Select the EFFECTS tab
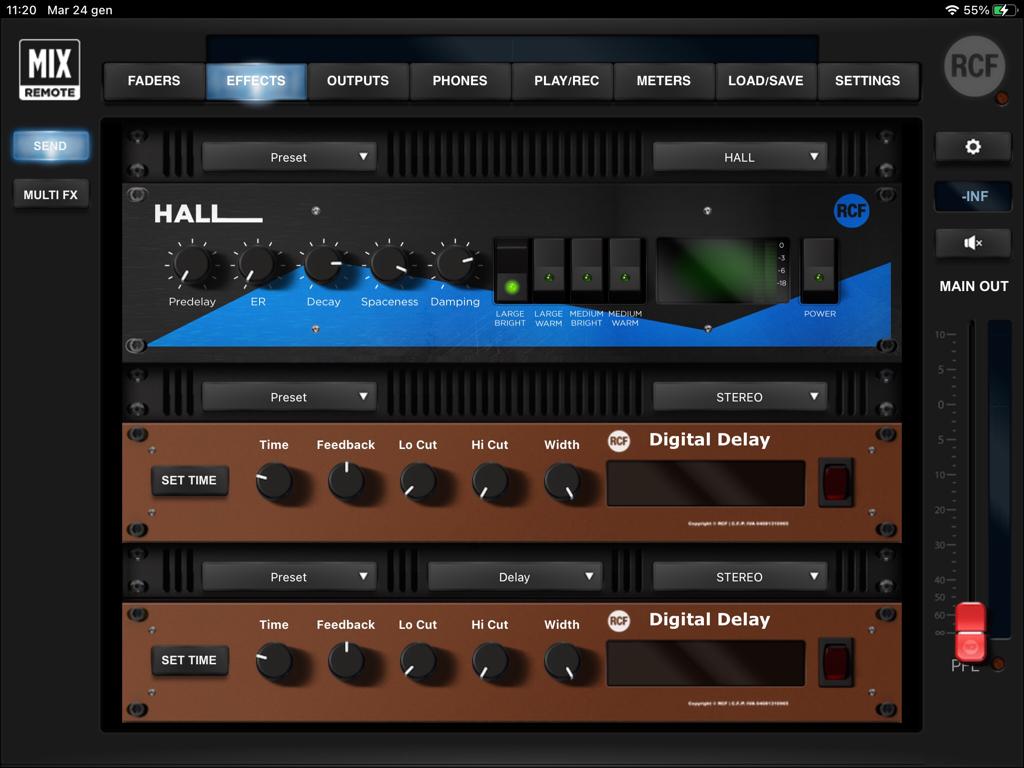1024x768 pixels. [x=256, y=81]
